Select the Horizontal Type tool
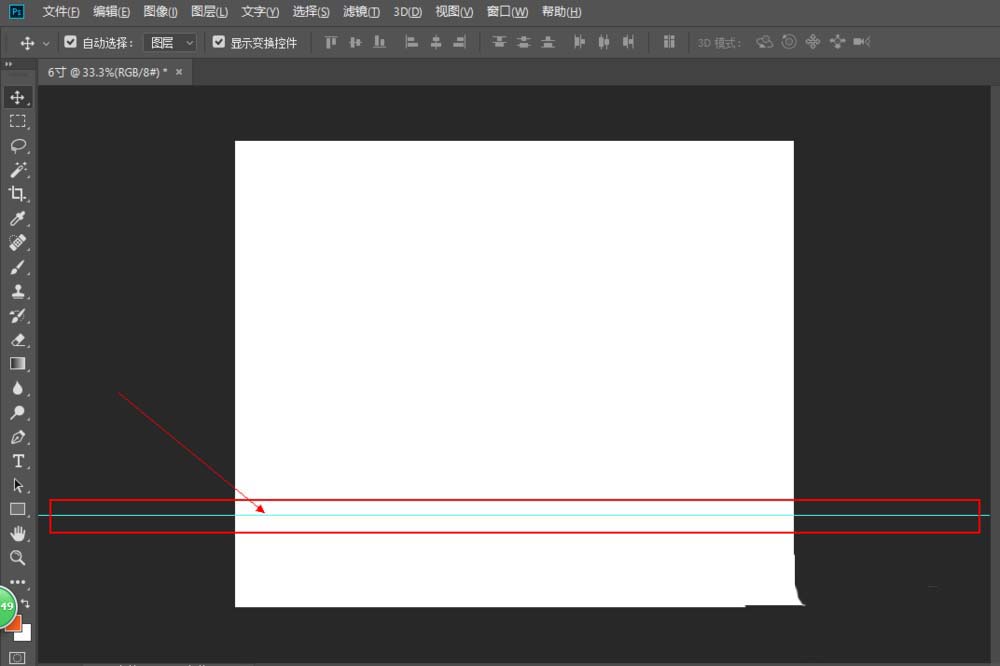The height and width of the screenshot is (666, 1000). point(17,461)
